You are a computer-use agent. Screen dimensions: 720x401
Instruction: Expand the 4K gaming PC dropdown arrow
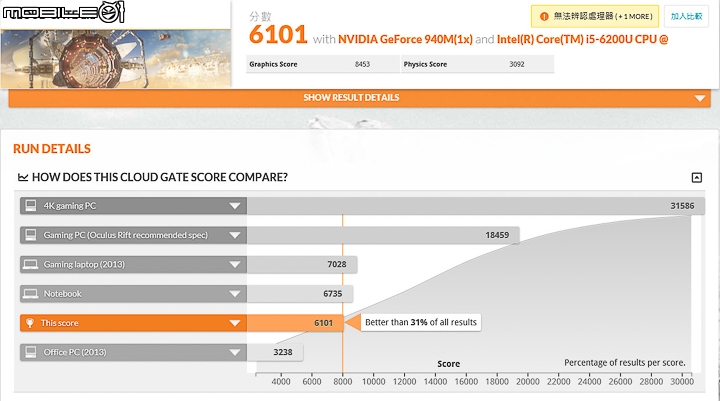tap(235, 206)
